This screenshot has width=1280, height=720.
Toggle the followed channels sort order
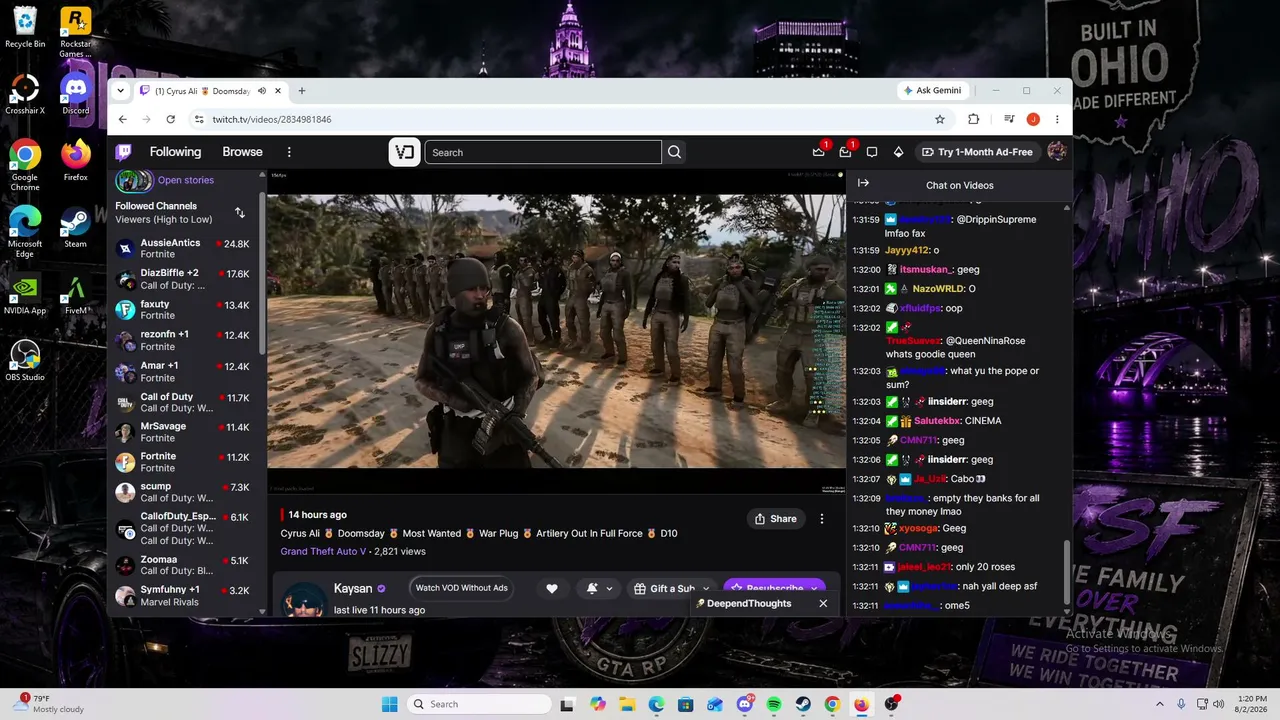240,212
